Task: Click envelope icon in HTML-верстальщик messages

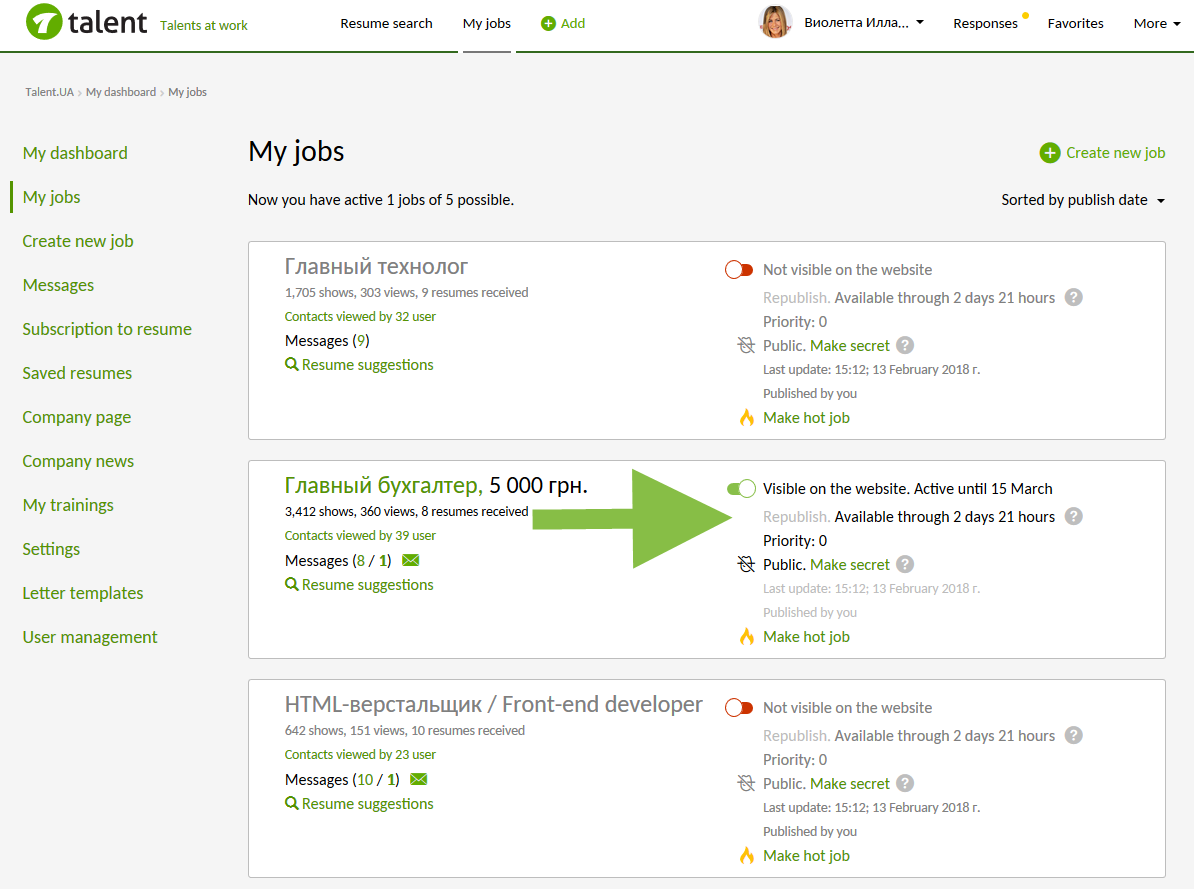Action: click(x=419, y=779)
